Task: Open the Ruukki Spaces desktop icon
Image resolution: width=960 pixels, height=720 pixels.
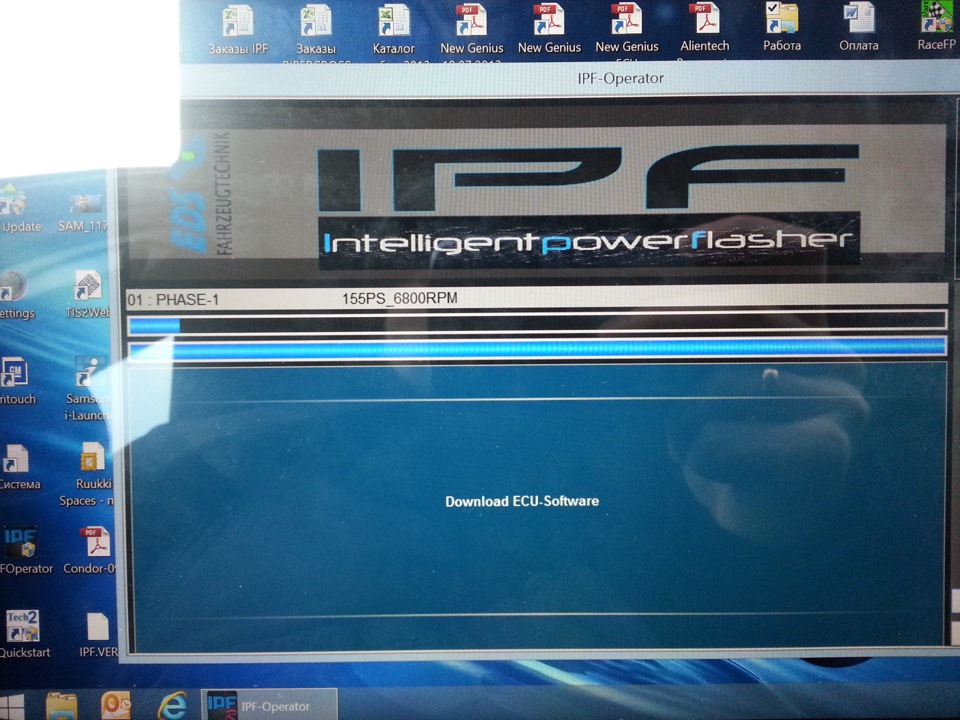Action: tap(87, 474)
